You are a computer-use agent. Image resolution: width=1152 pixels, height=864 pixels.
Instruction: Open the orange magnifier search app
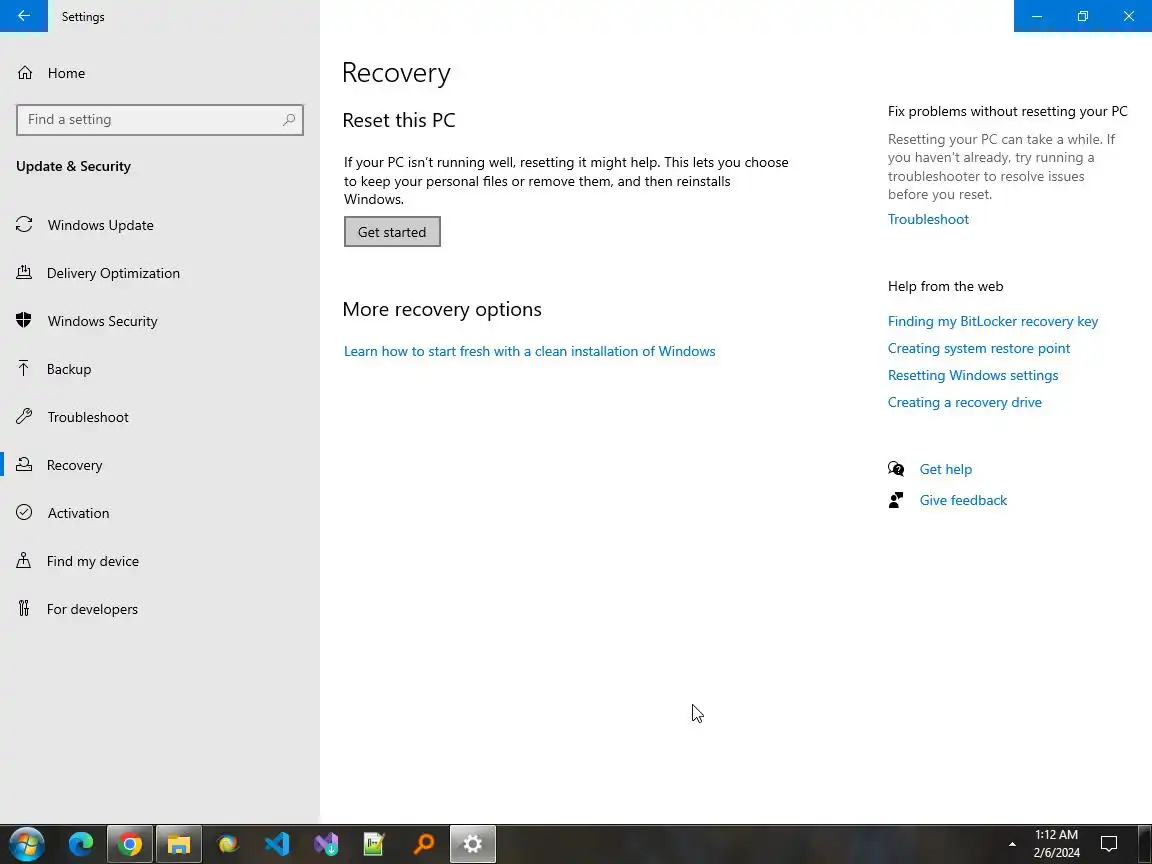[424, 844]
